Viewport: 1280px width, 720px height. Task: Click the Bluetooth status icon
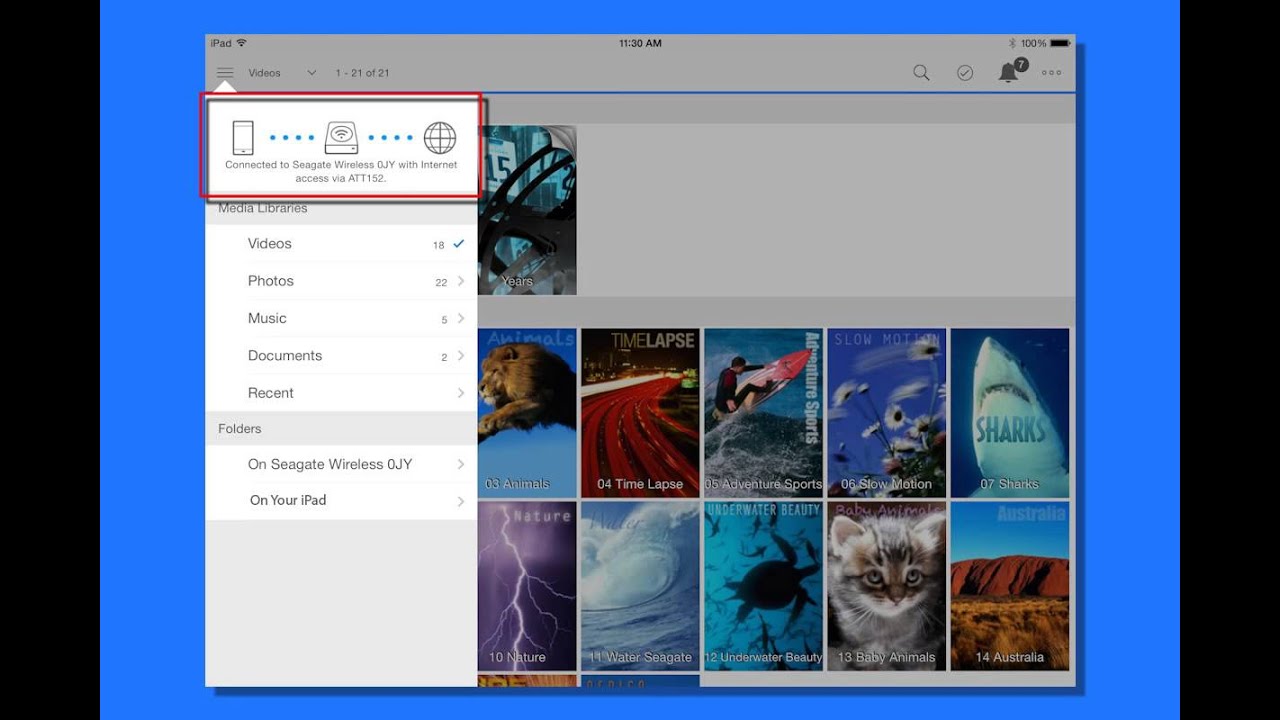tap(1012, 43)
